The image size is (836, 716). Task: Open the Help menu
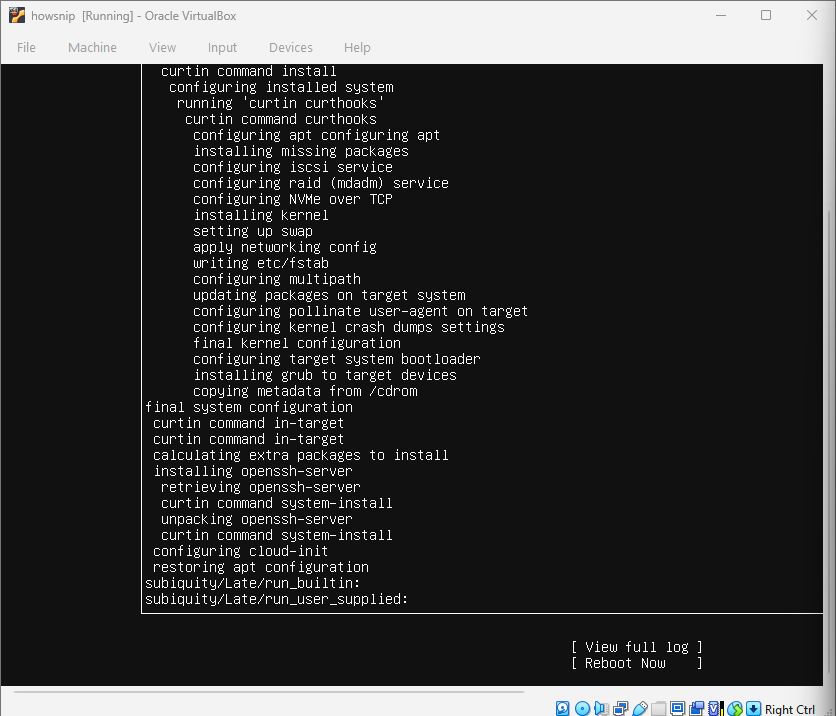click(x=357, y=47)
